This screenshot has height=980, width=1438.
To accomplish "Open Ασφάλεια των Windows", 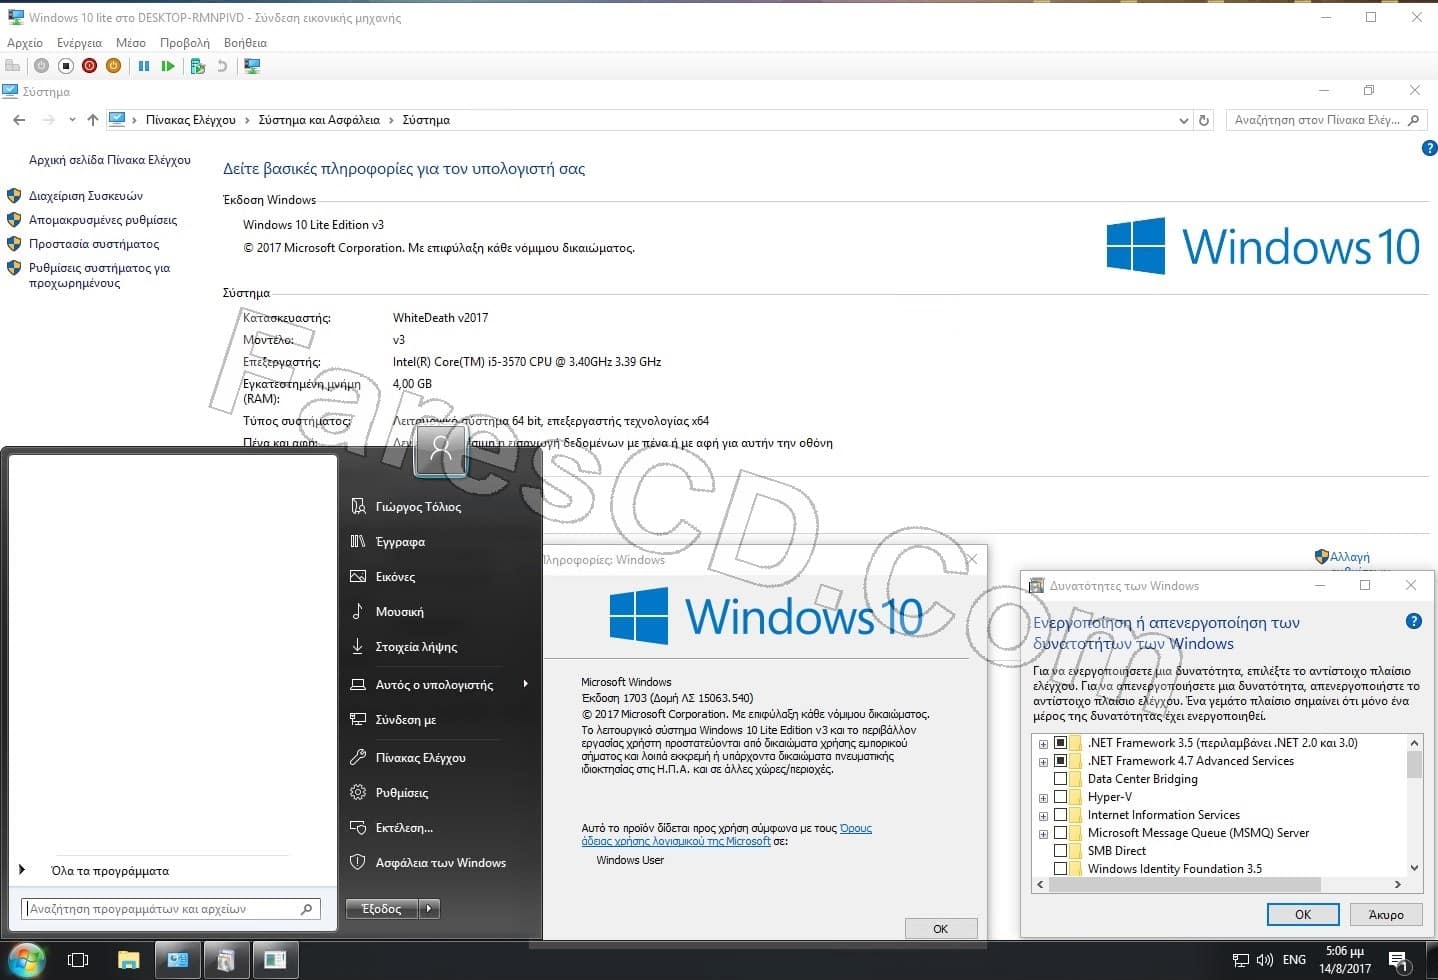I will click(440, 863).
